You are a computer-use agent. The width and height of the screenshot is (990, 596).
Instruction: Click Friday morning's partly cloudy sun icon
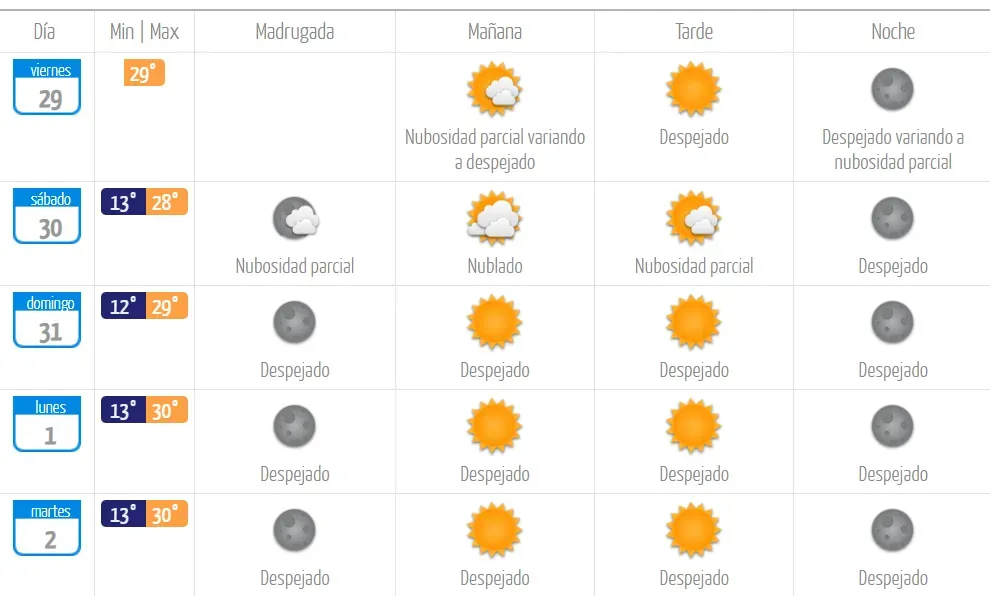494,90
